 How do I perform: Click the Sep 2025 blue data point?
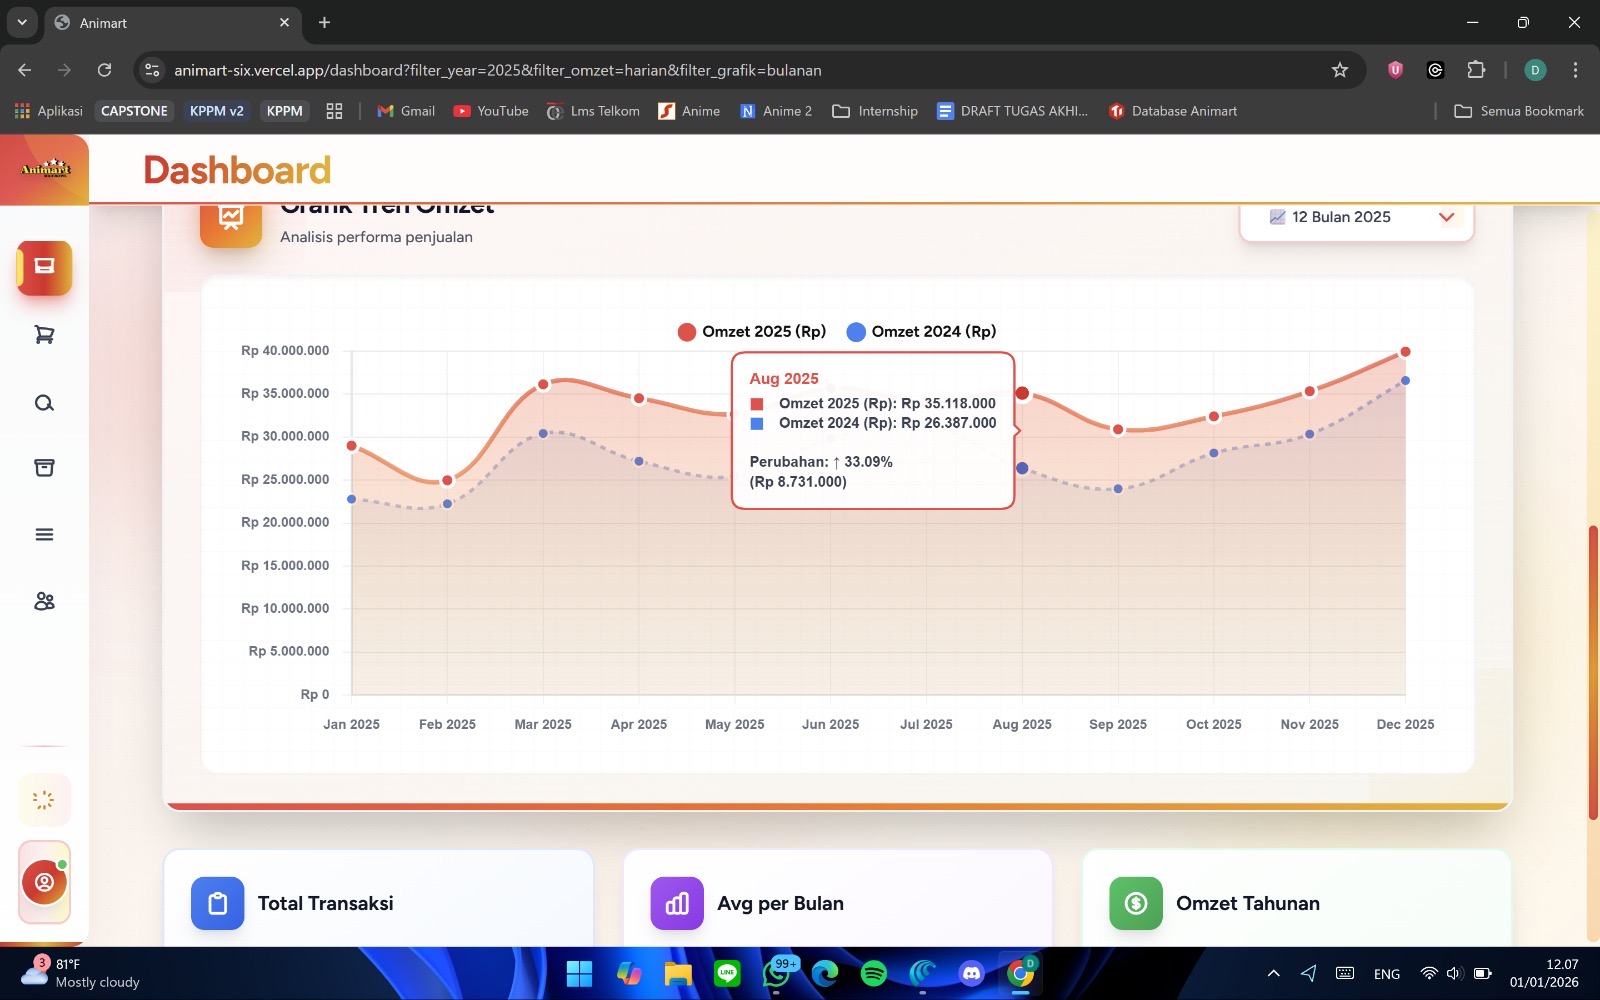point(1118,489)
